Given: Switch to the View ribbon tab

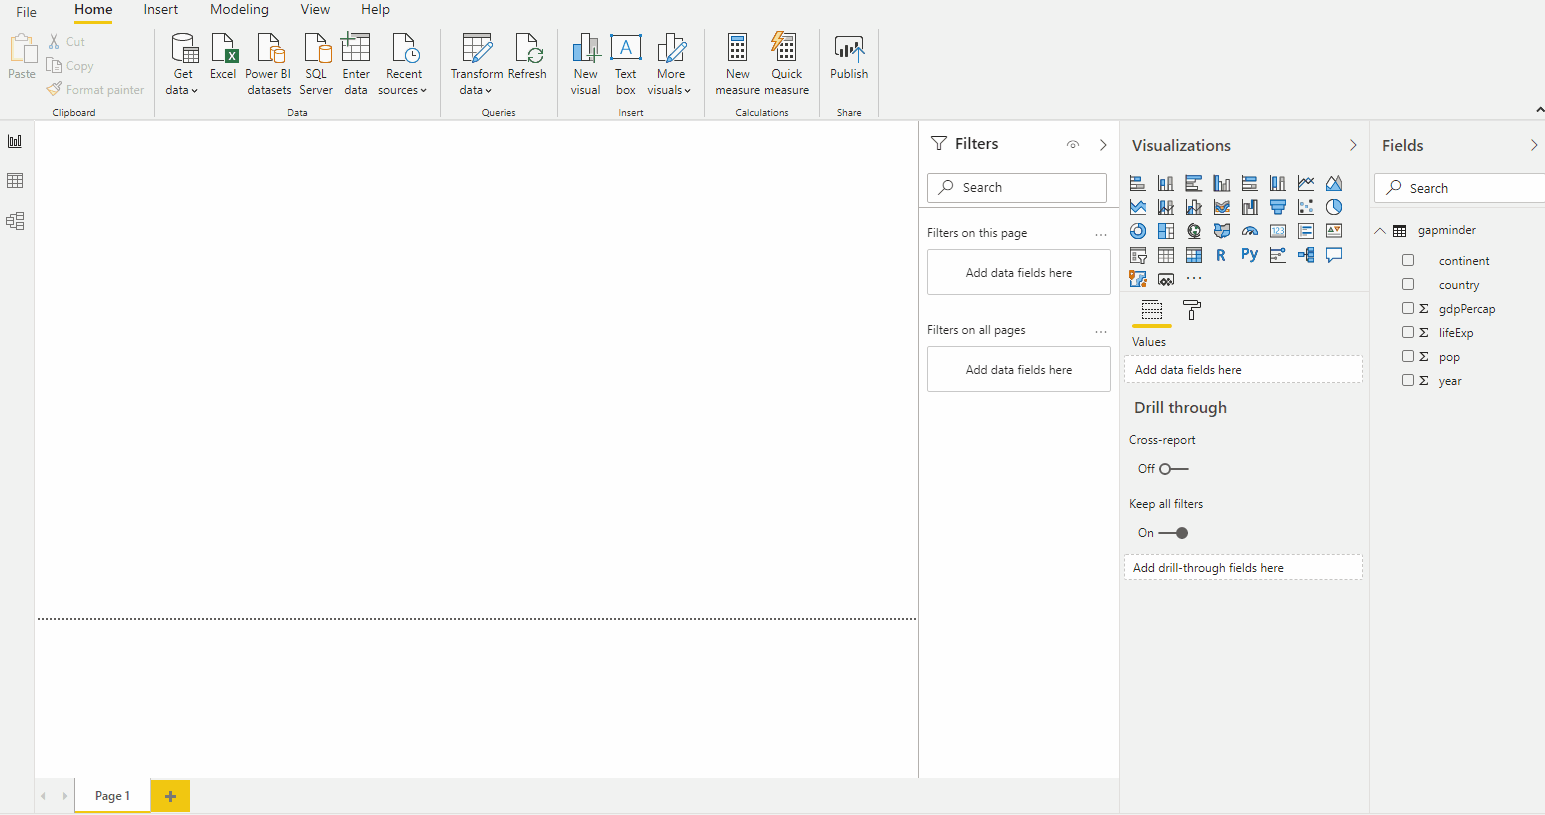Looking at the screenshot, I should tap(315, 10).
